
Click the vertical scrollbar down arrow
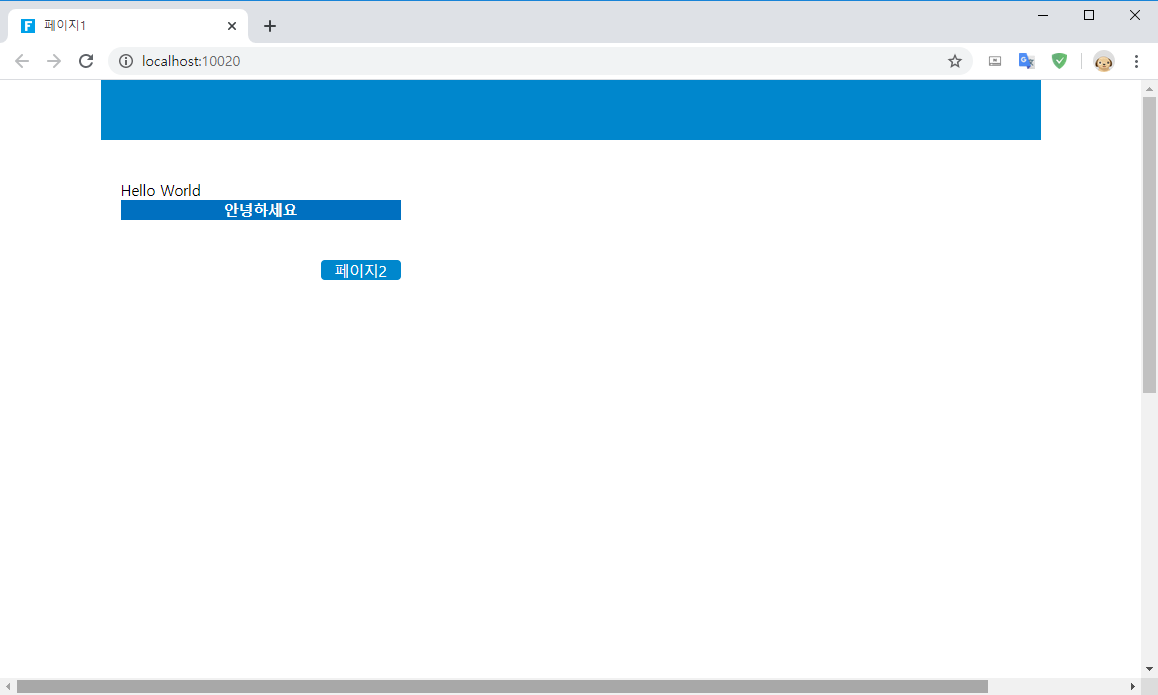1149,669
